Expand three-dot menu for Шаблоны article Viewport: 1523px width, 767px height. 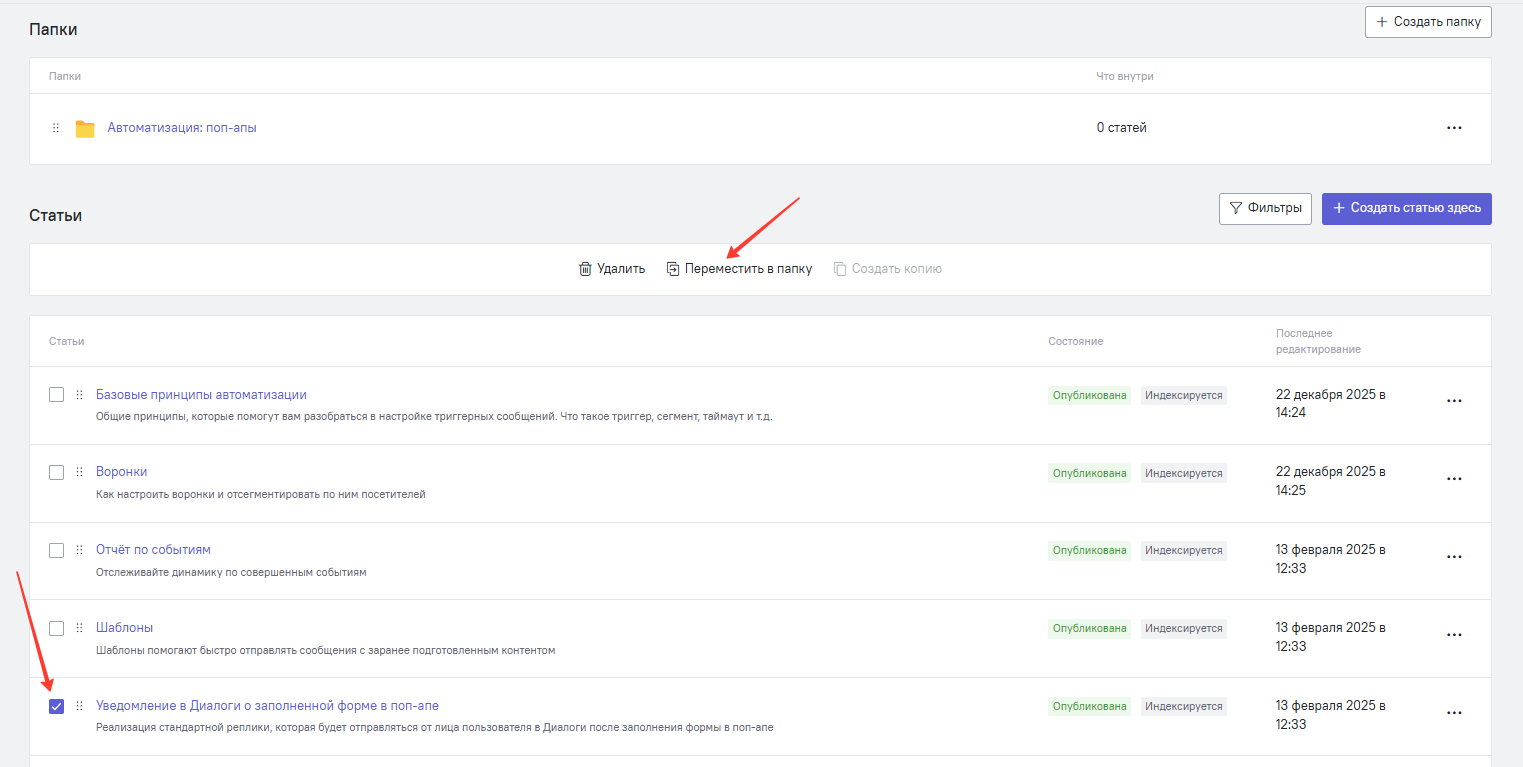1454,635
